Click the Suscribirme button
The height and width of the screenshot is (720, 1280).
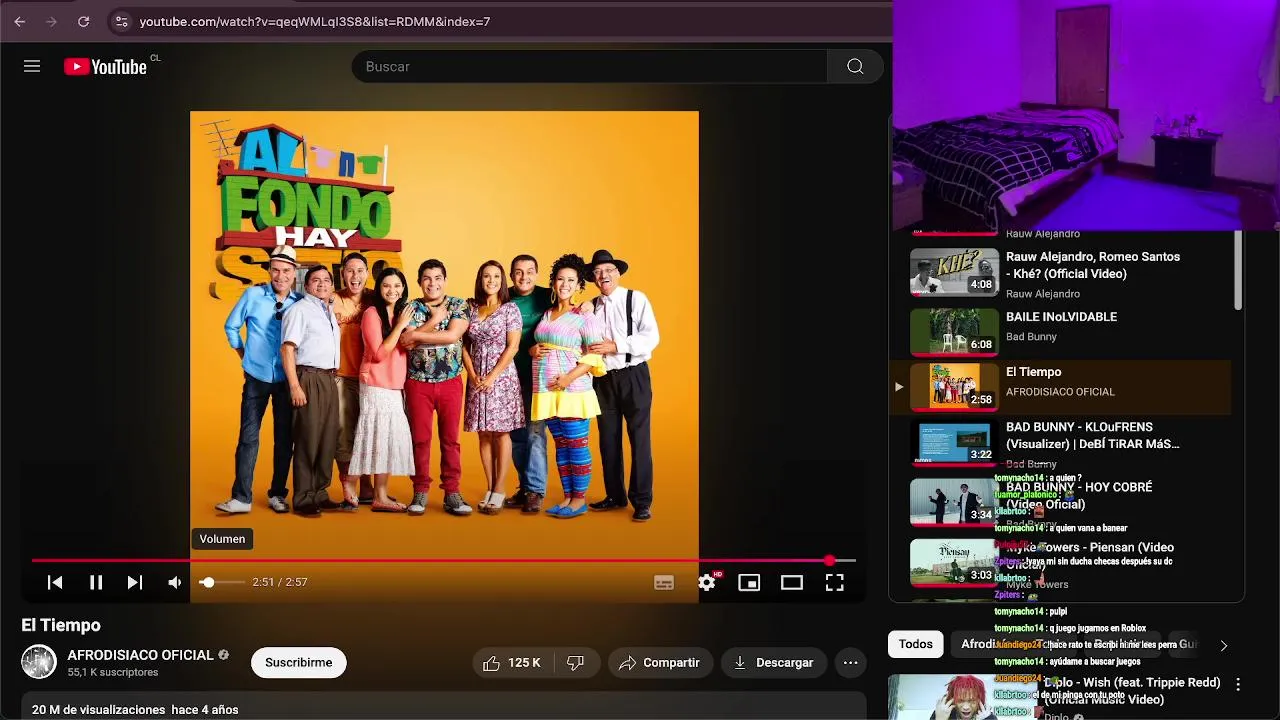click(299, 662)
